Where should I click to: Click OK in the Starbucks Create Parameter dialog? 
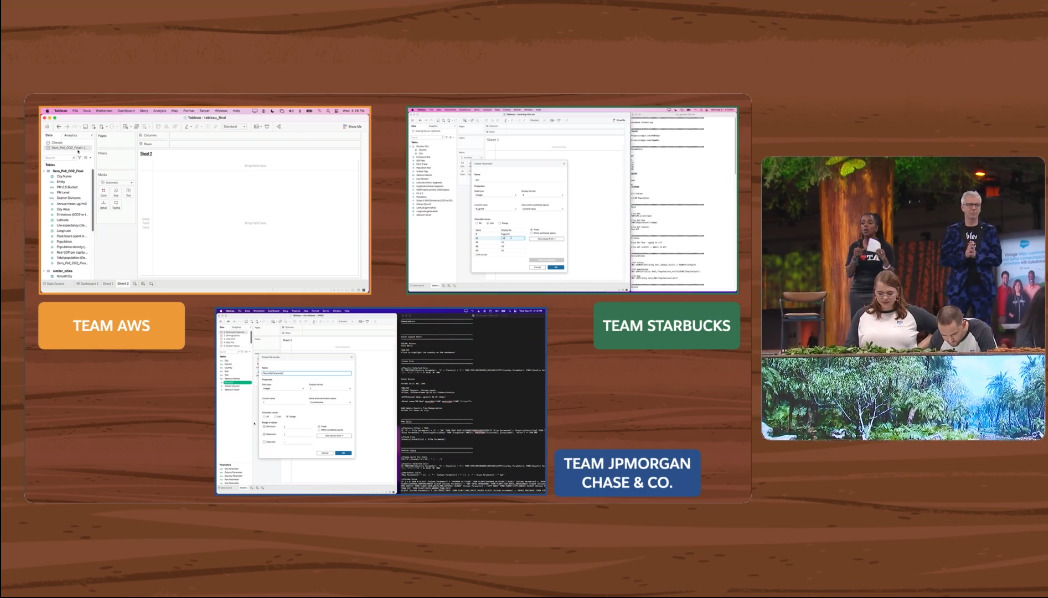556,267
